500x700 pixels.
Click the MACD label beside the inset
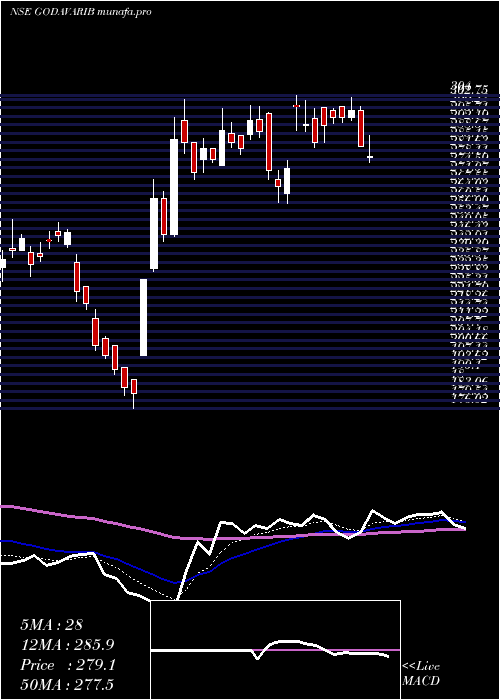click(x=421, y=681)
